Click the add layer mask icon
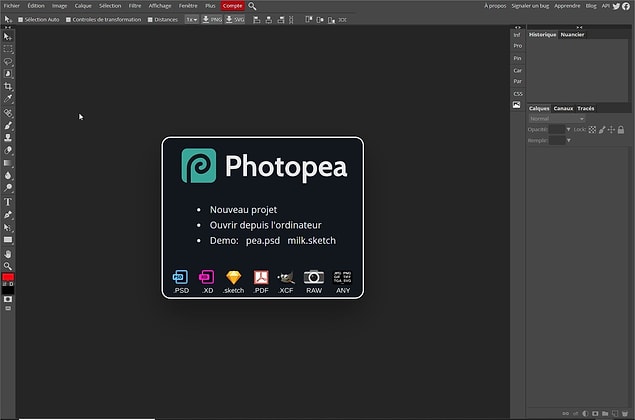Screen dimensions: 635x420 coord(595,414)
